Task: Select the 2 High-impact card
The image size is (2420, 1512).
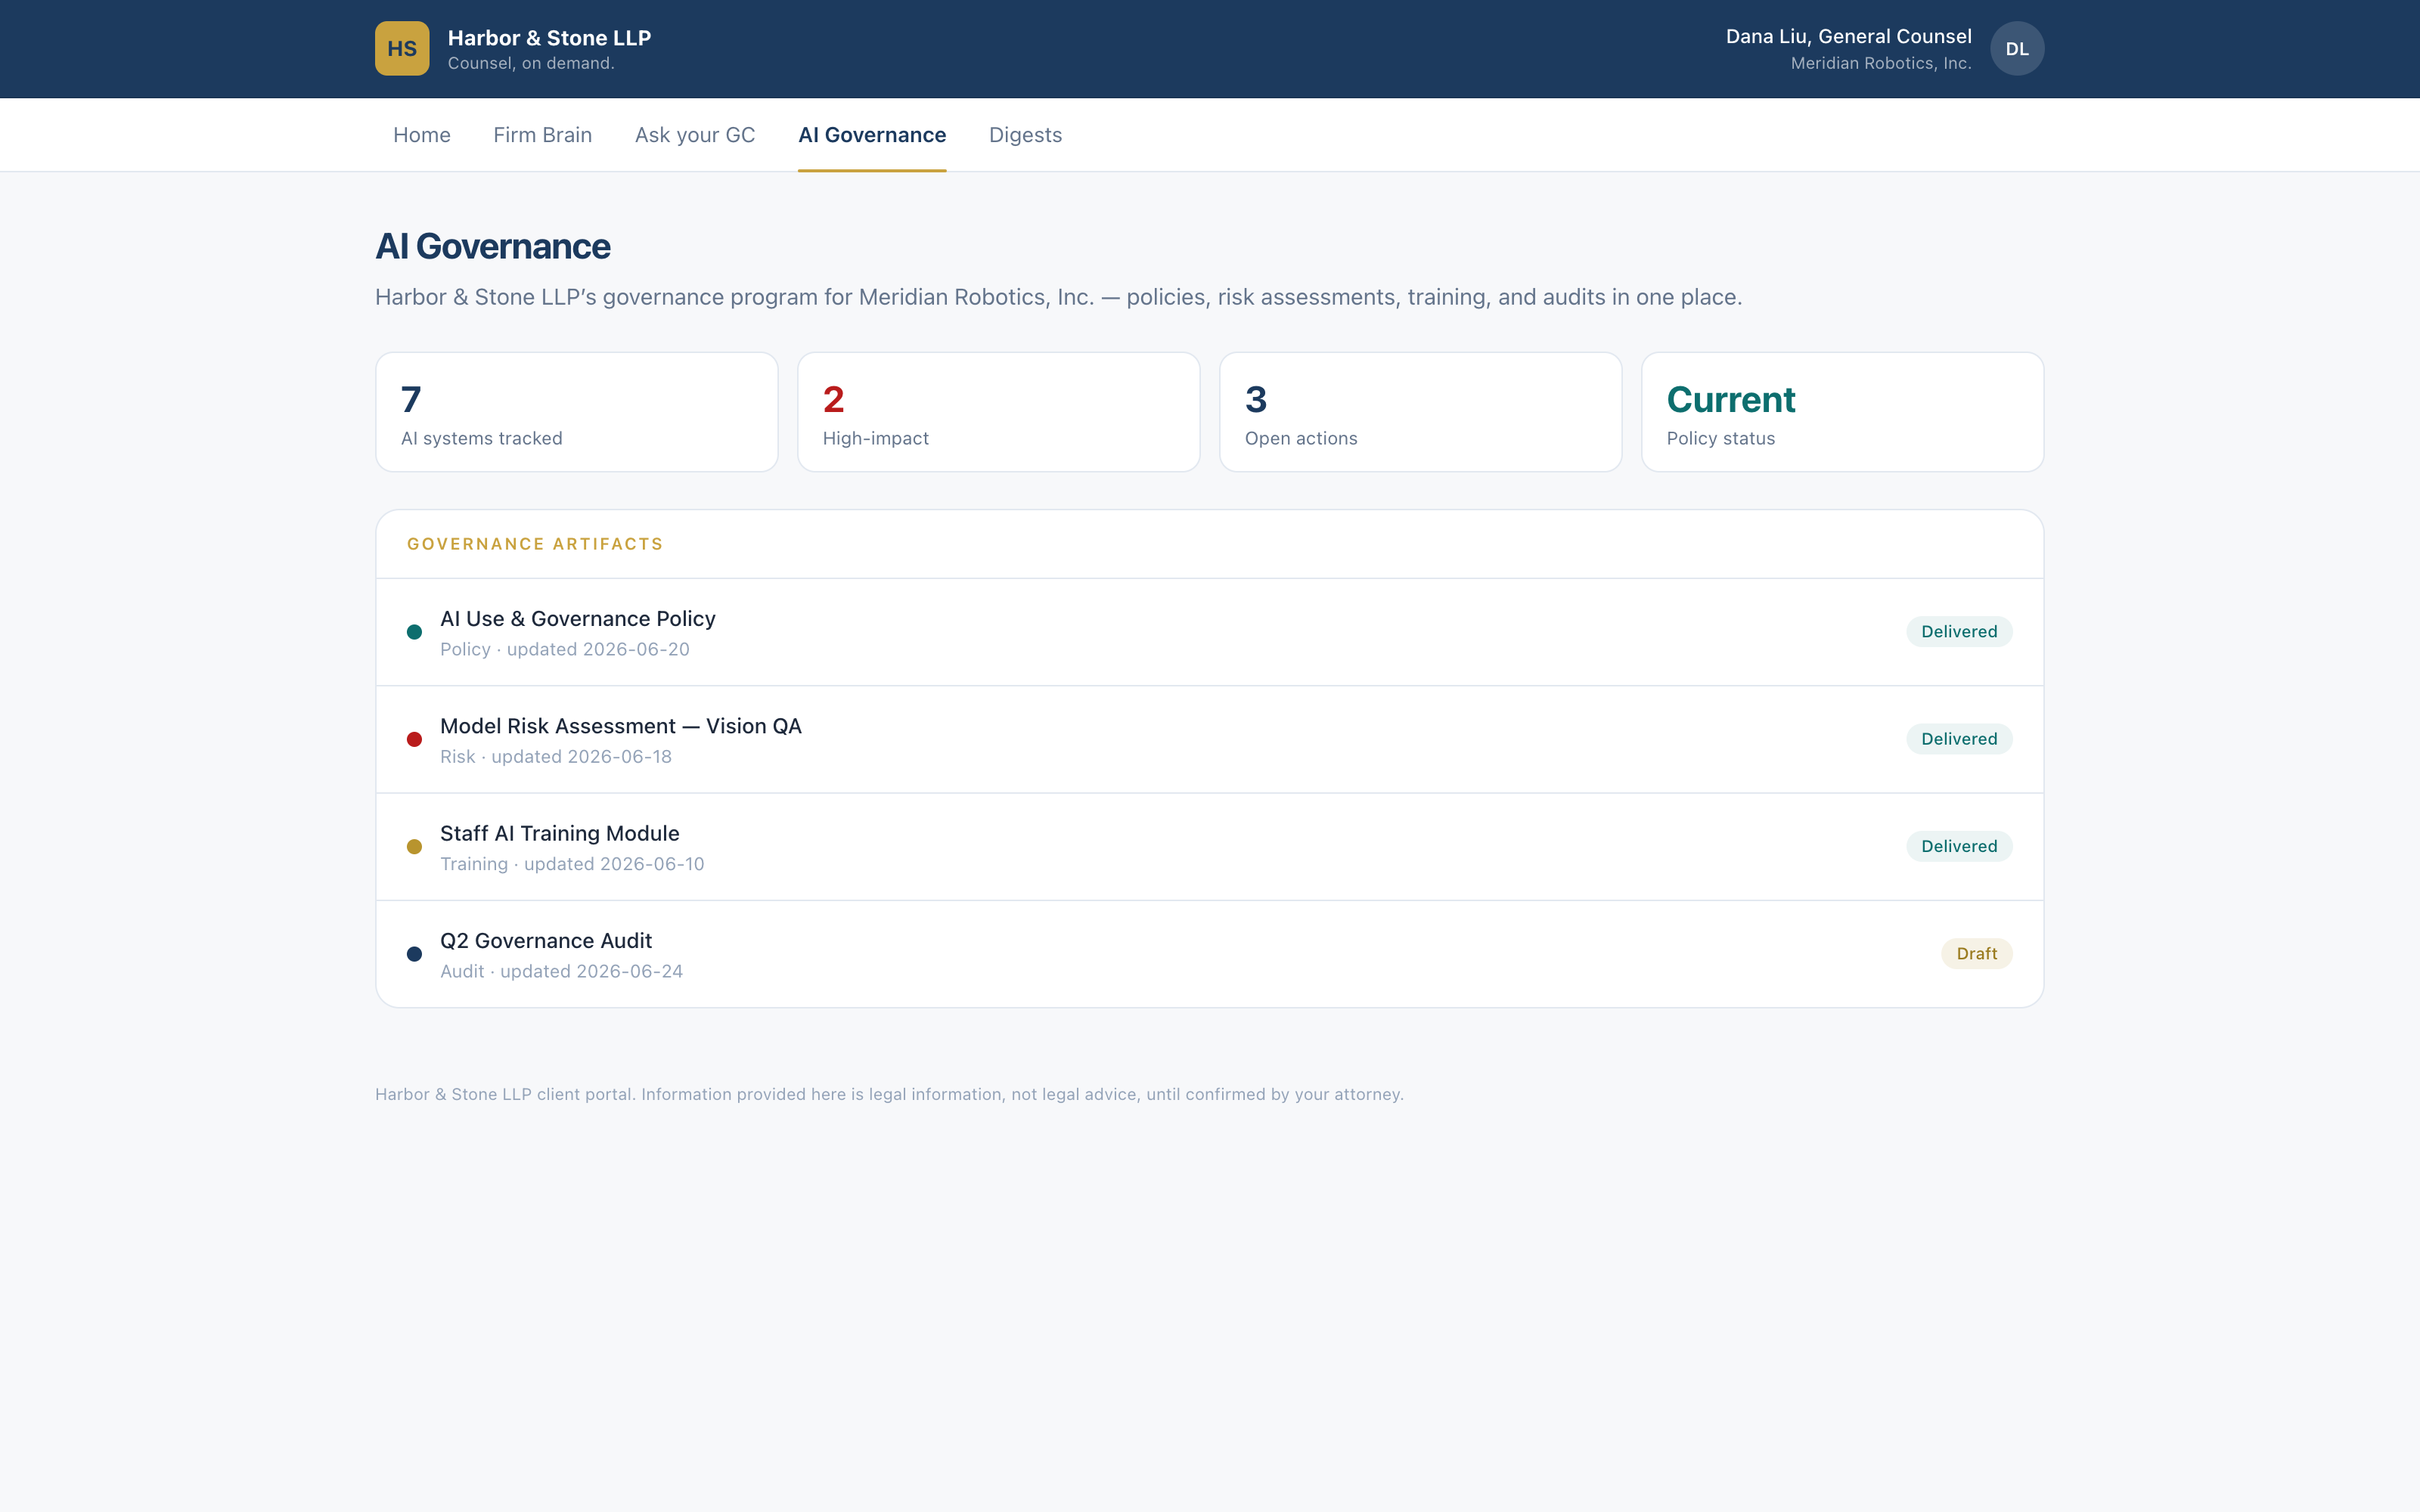Action: [999, 412]
